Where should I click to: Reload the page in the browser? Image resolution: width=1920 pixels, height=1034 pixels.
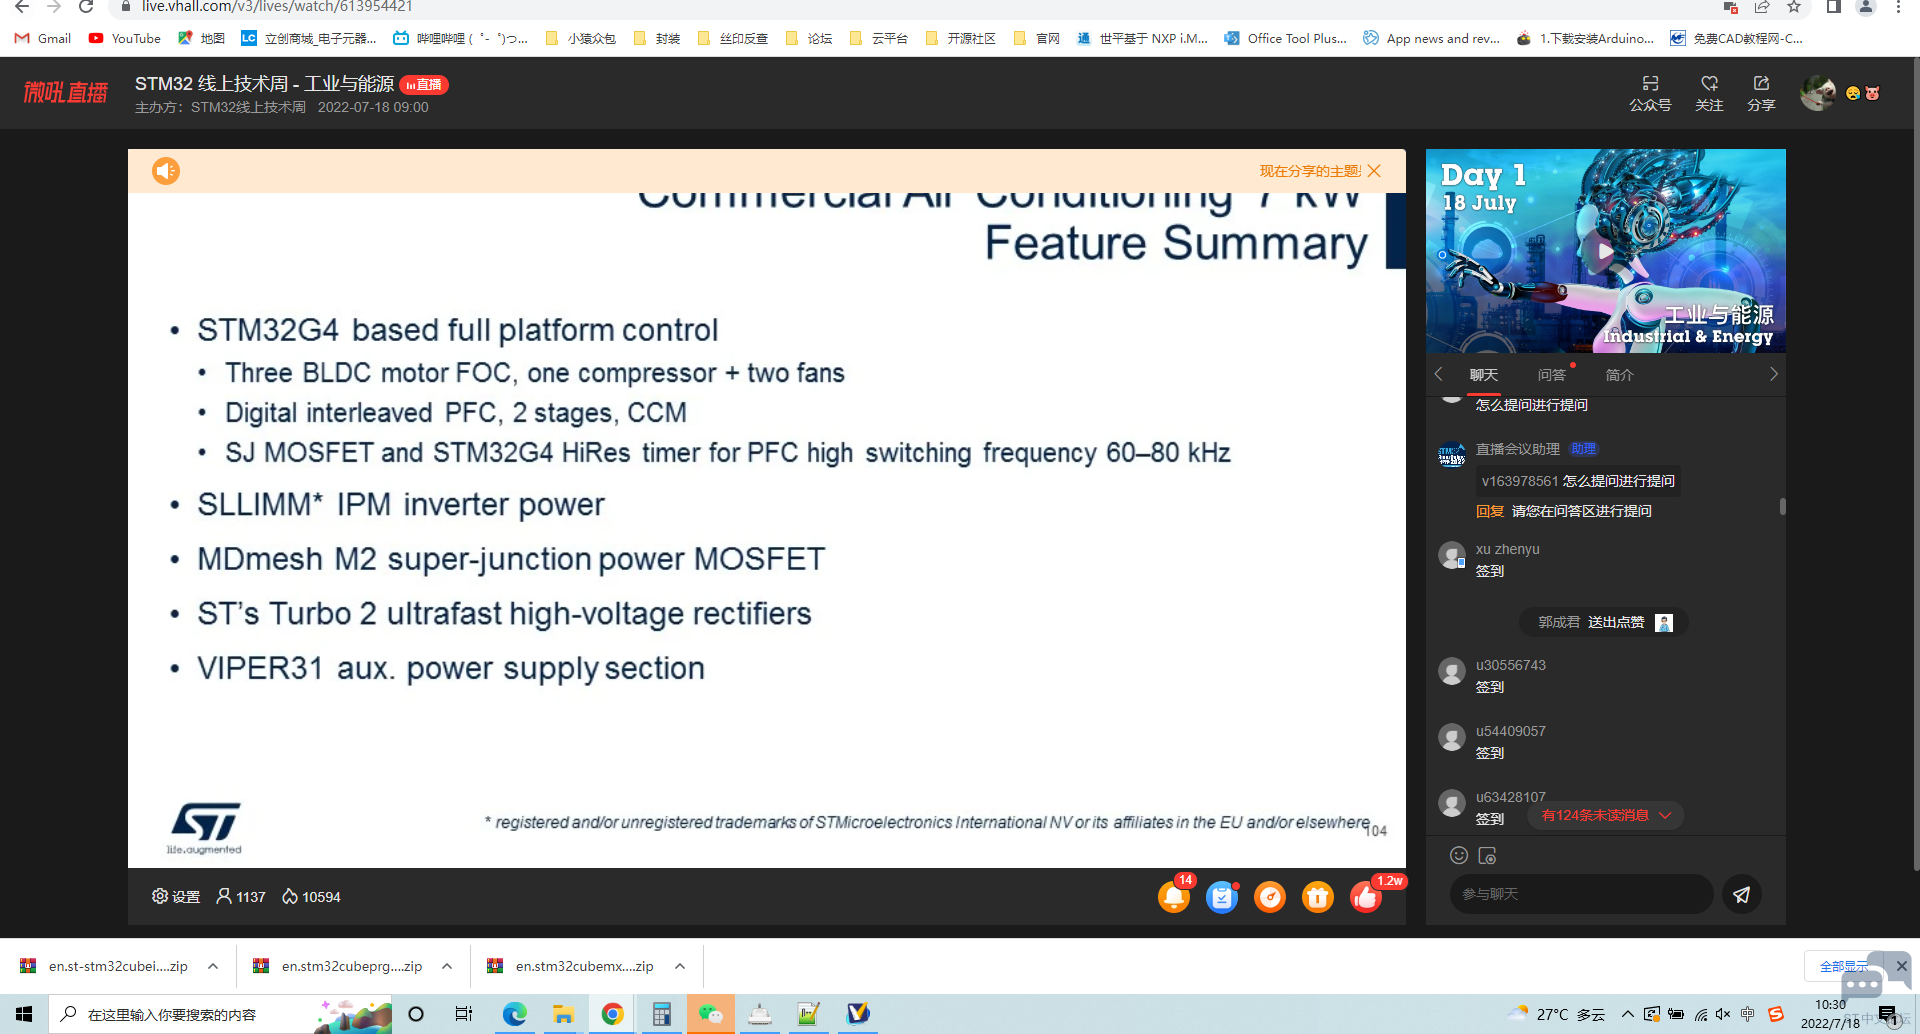[86, 7]
